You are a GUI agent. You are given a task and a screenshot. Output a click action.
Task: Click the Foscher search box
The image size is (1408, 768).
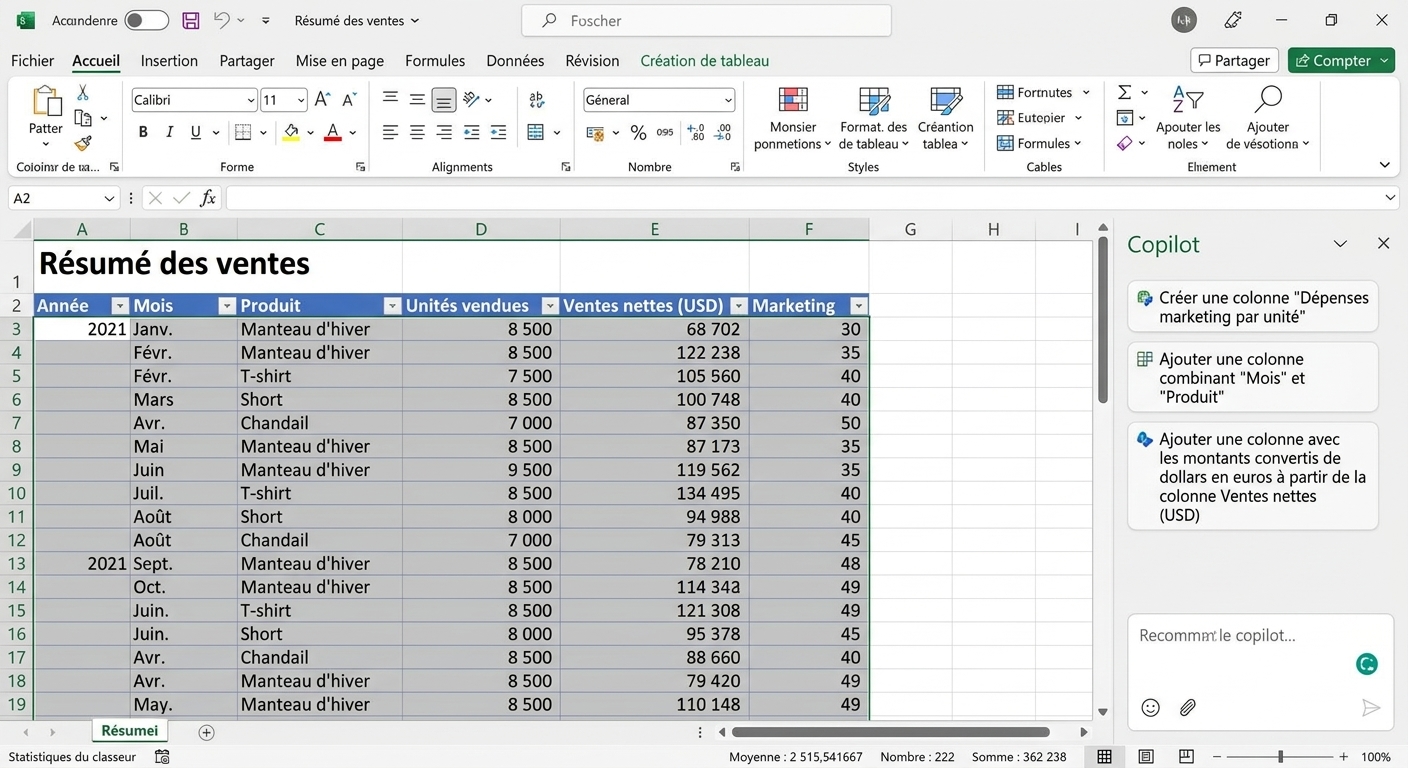(706, 20)
